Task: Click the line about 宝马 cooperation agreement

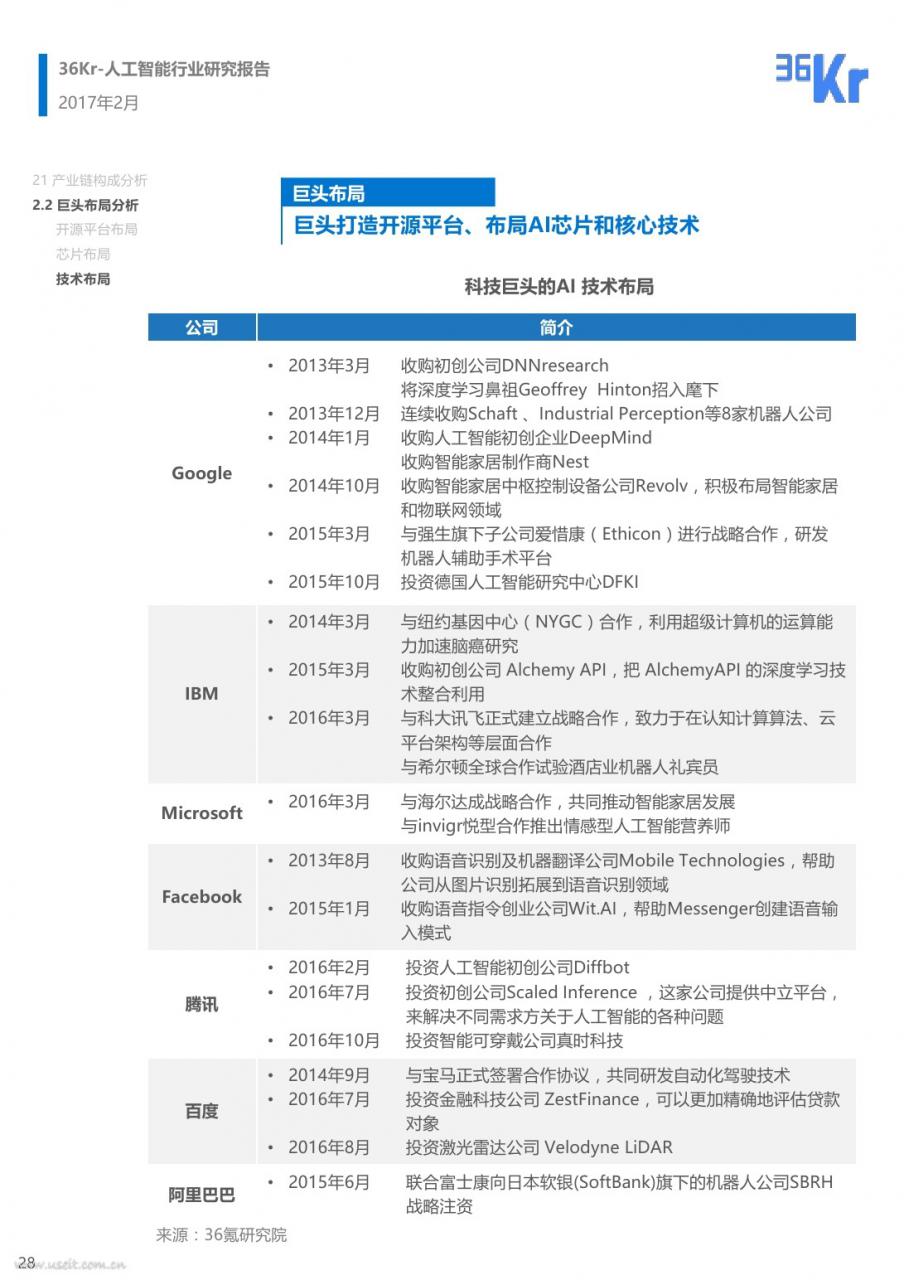Action: (598, 1075)
